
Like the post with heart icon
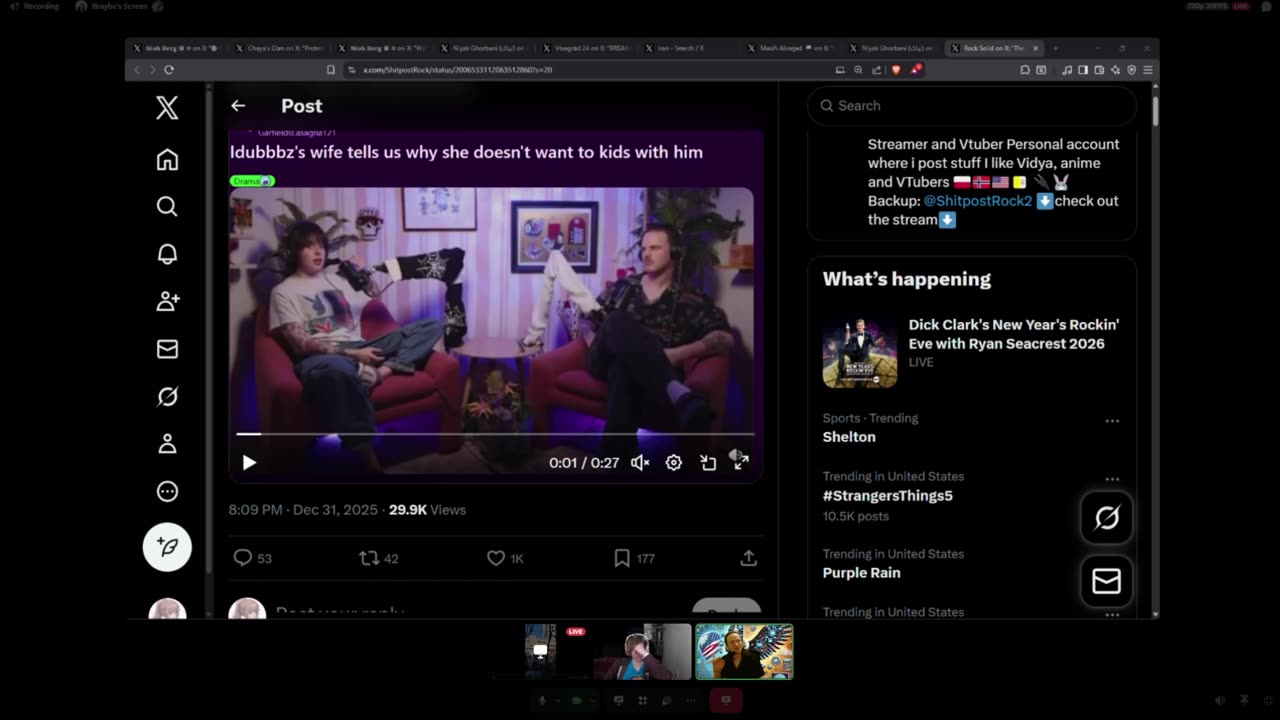(x=505, y=558)
